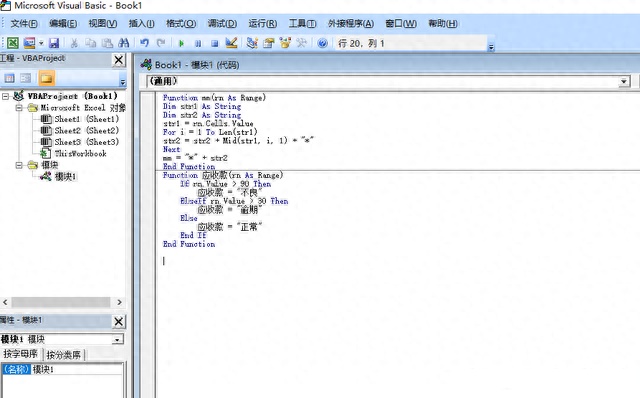Click View Code icon in project panel
This screenshot has height=398, width=640.
9,78
